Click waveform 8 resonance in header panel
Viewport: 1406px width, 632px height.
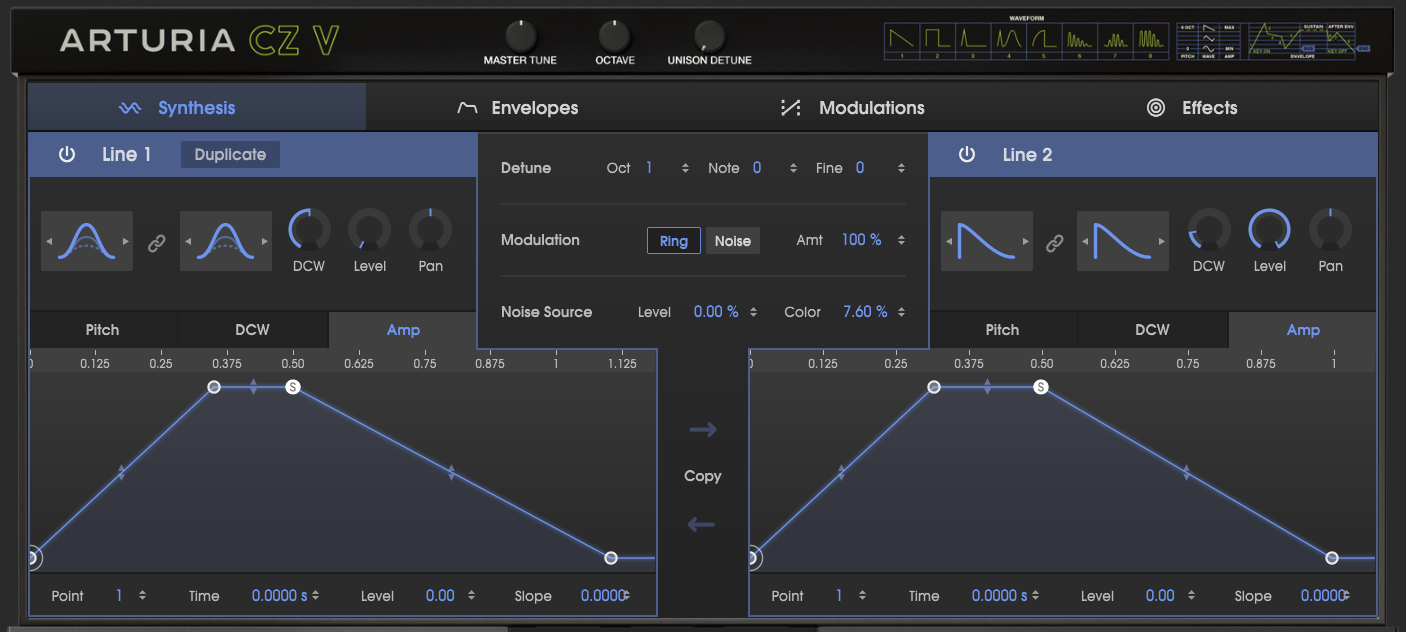[1153, 39]
